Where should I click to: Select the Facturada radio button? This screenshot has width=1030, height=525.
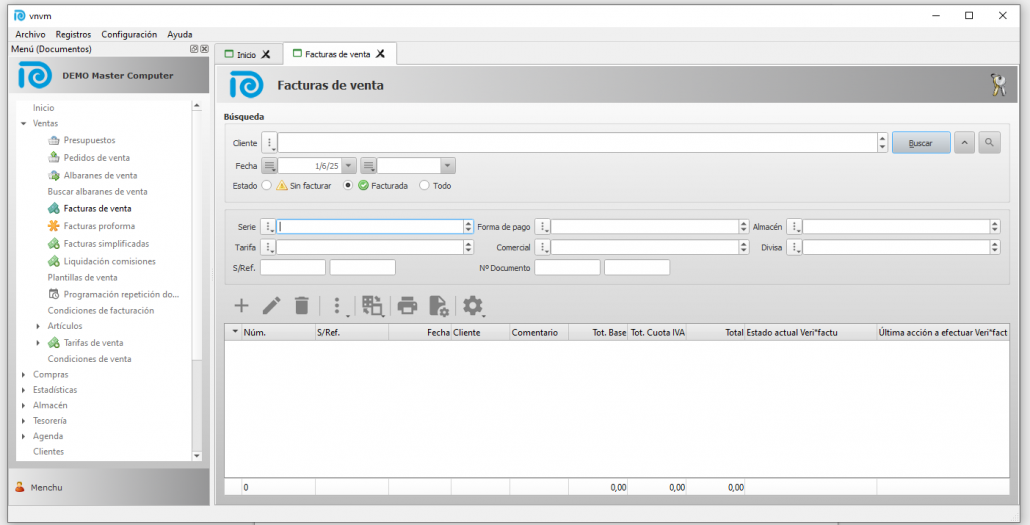click(348, 185)
